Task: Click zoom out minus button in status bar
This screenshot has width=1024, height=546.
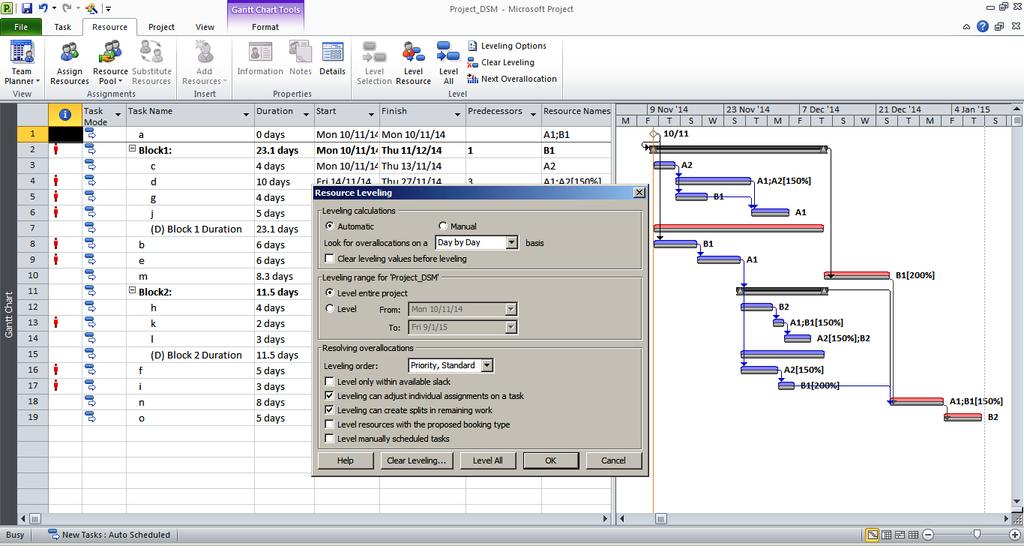Action: coord(928,535)
